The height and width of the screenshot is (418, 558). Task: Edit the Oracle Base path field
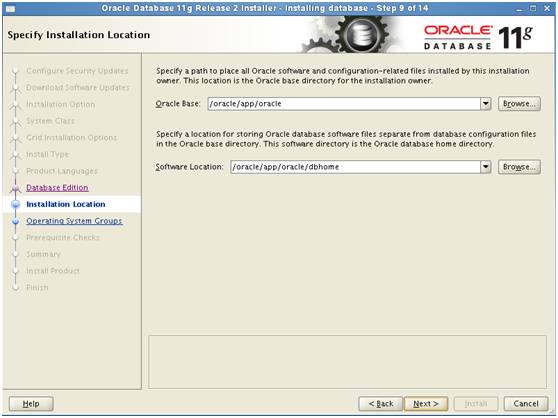(344, 104)
